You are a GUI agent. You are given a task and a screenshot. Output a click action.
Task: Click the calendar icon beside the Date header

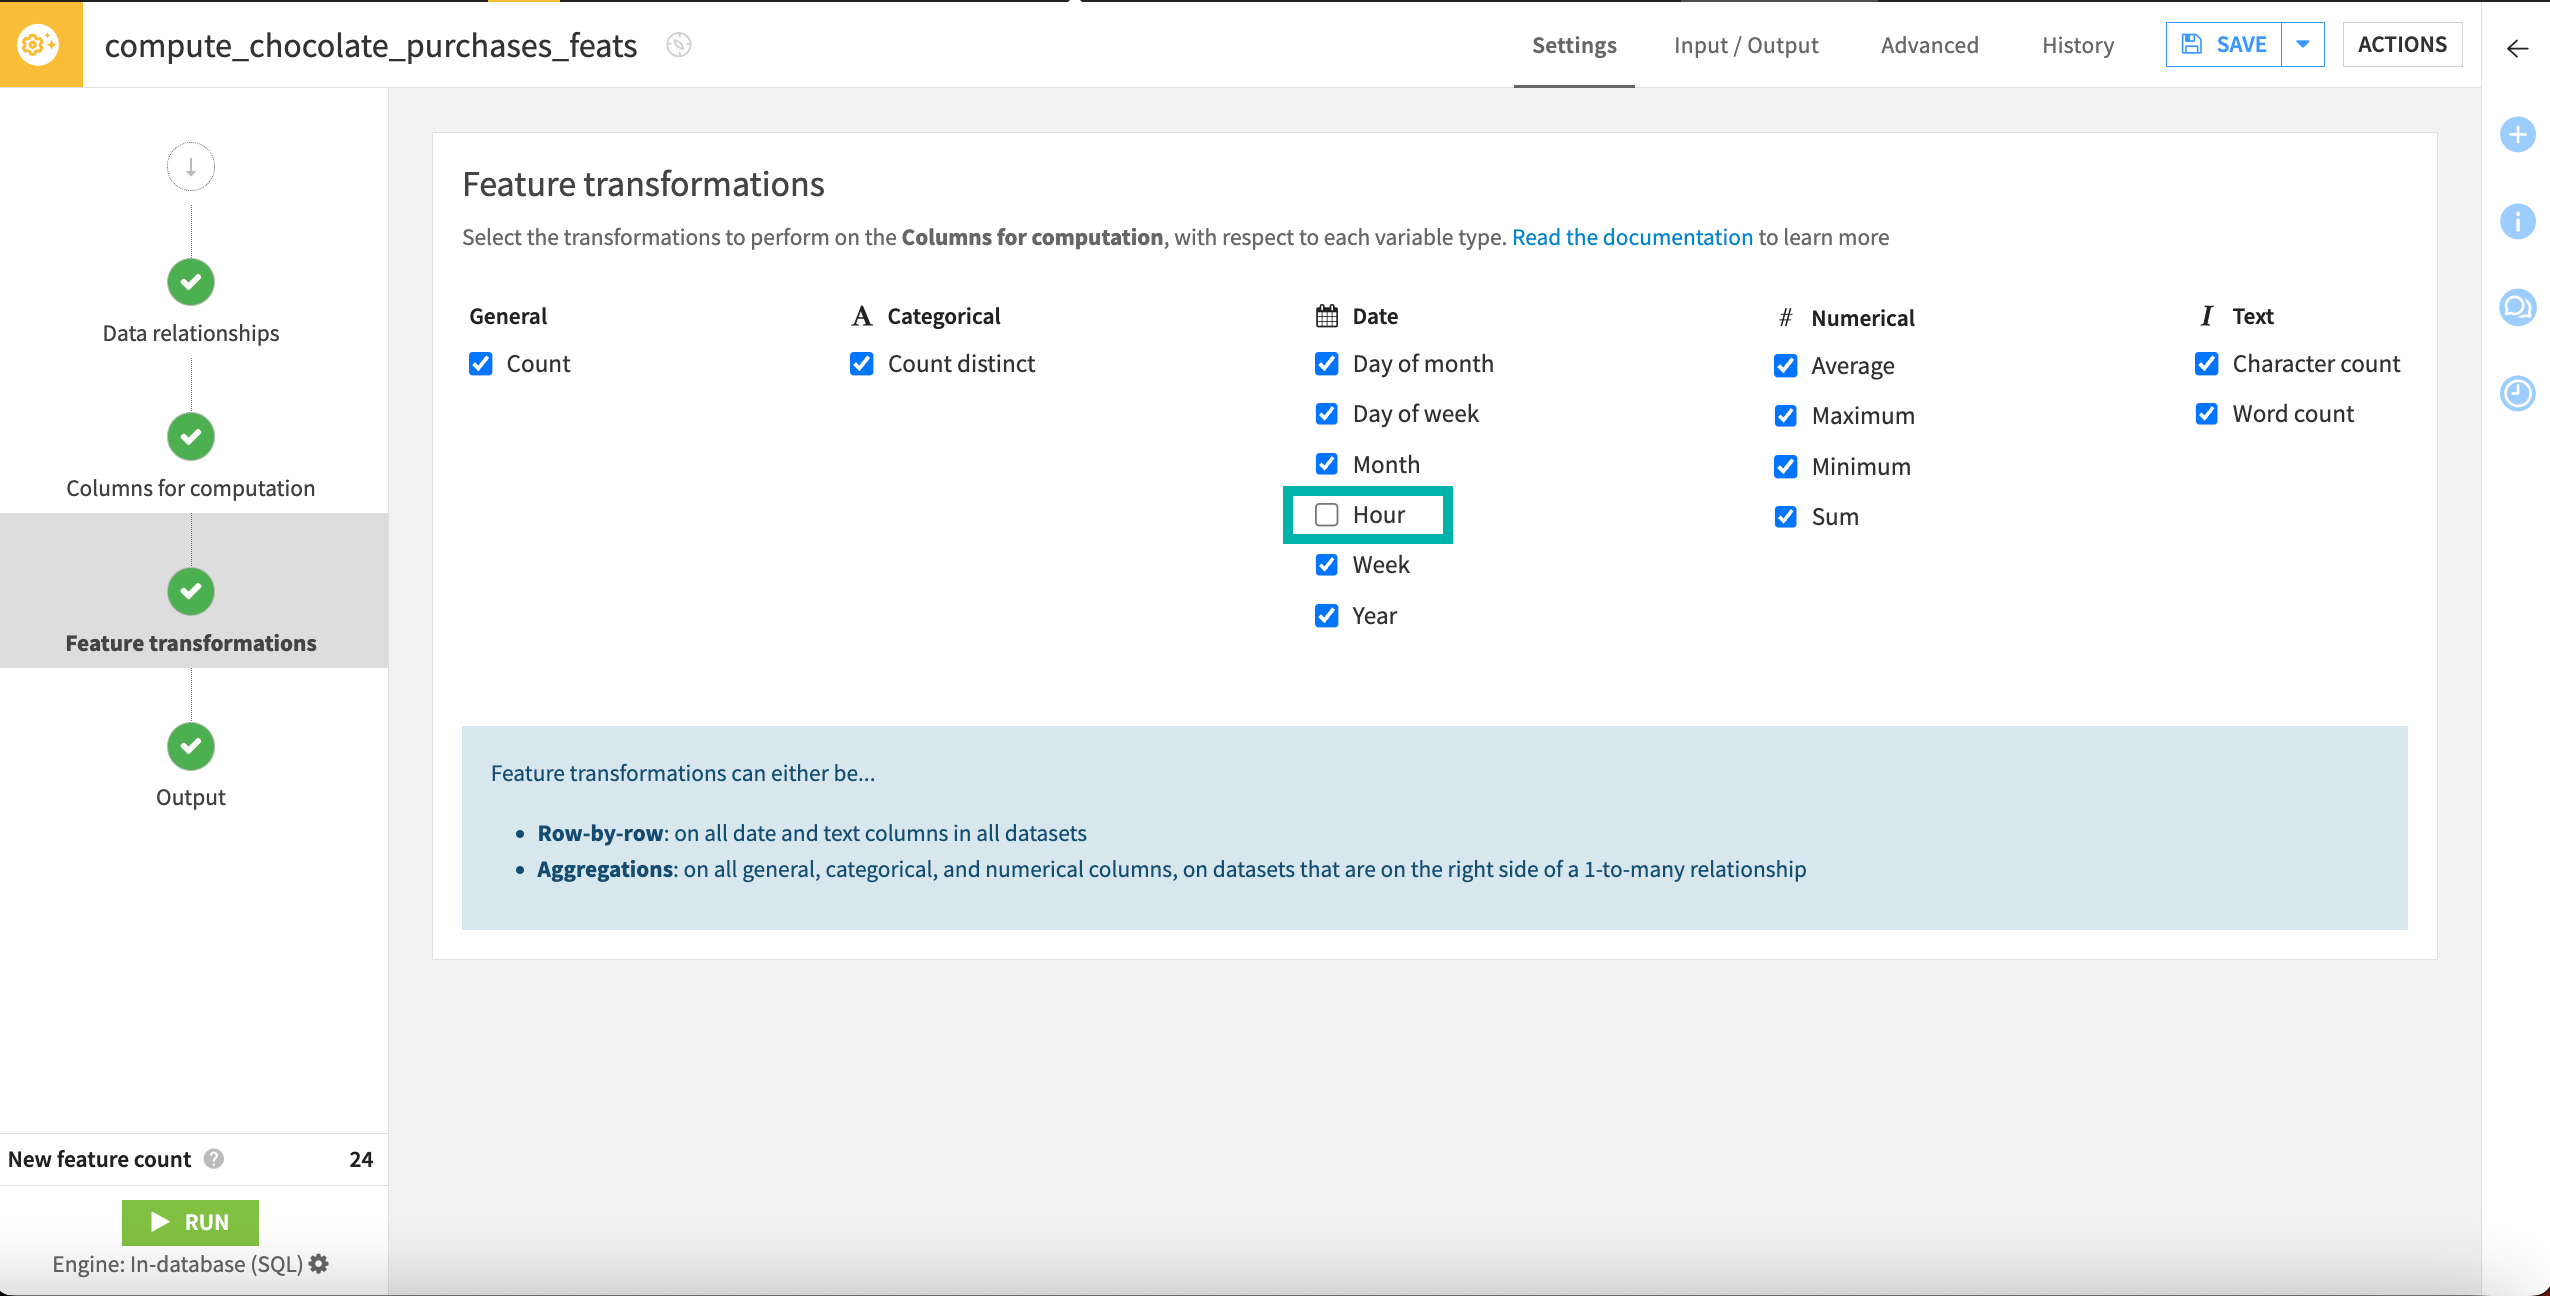tap(1326, 313)
